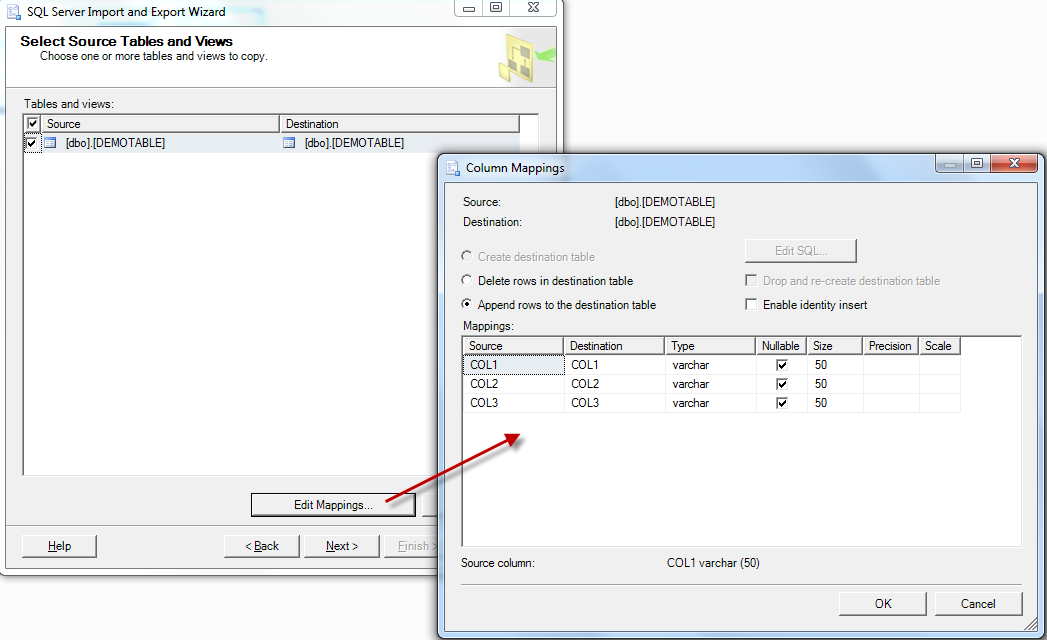Open Type dropdown cell for COL2
The height and width of the screenshot is (640, 1047).
tap(710, 384)
